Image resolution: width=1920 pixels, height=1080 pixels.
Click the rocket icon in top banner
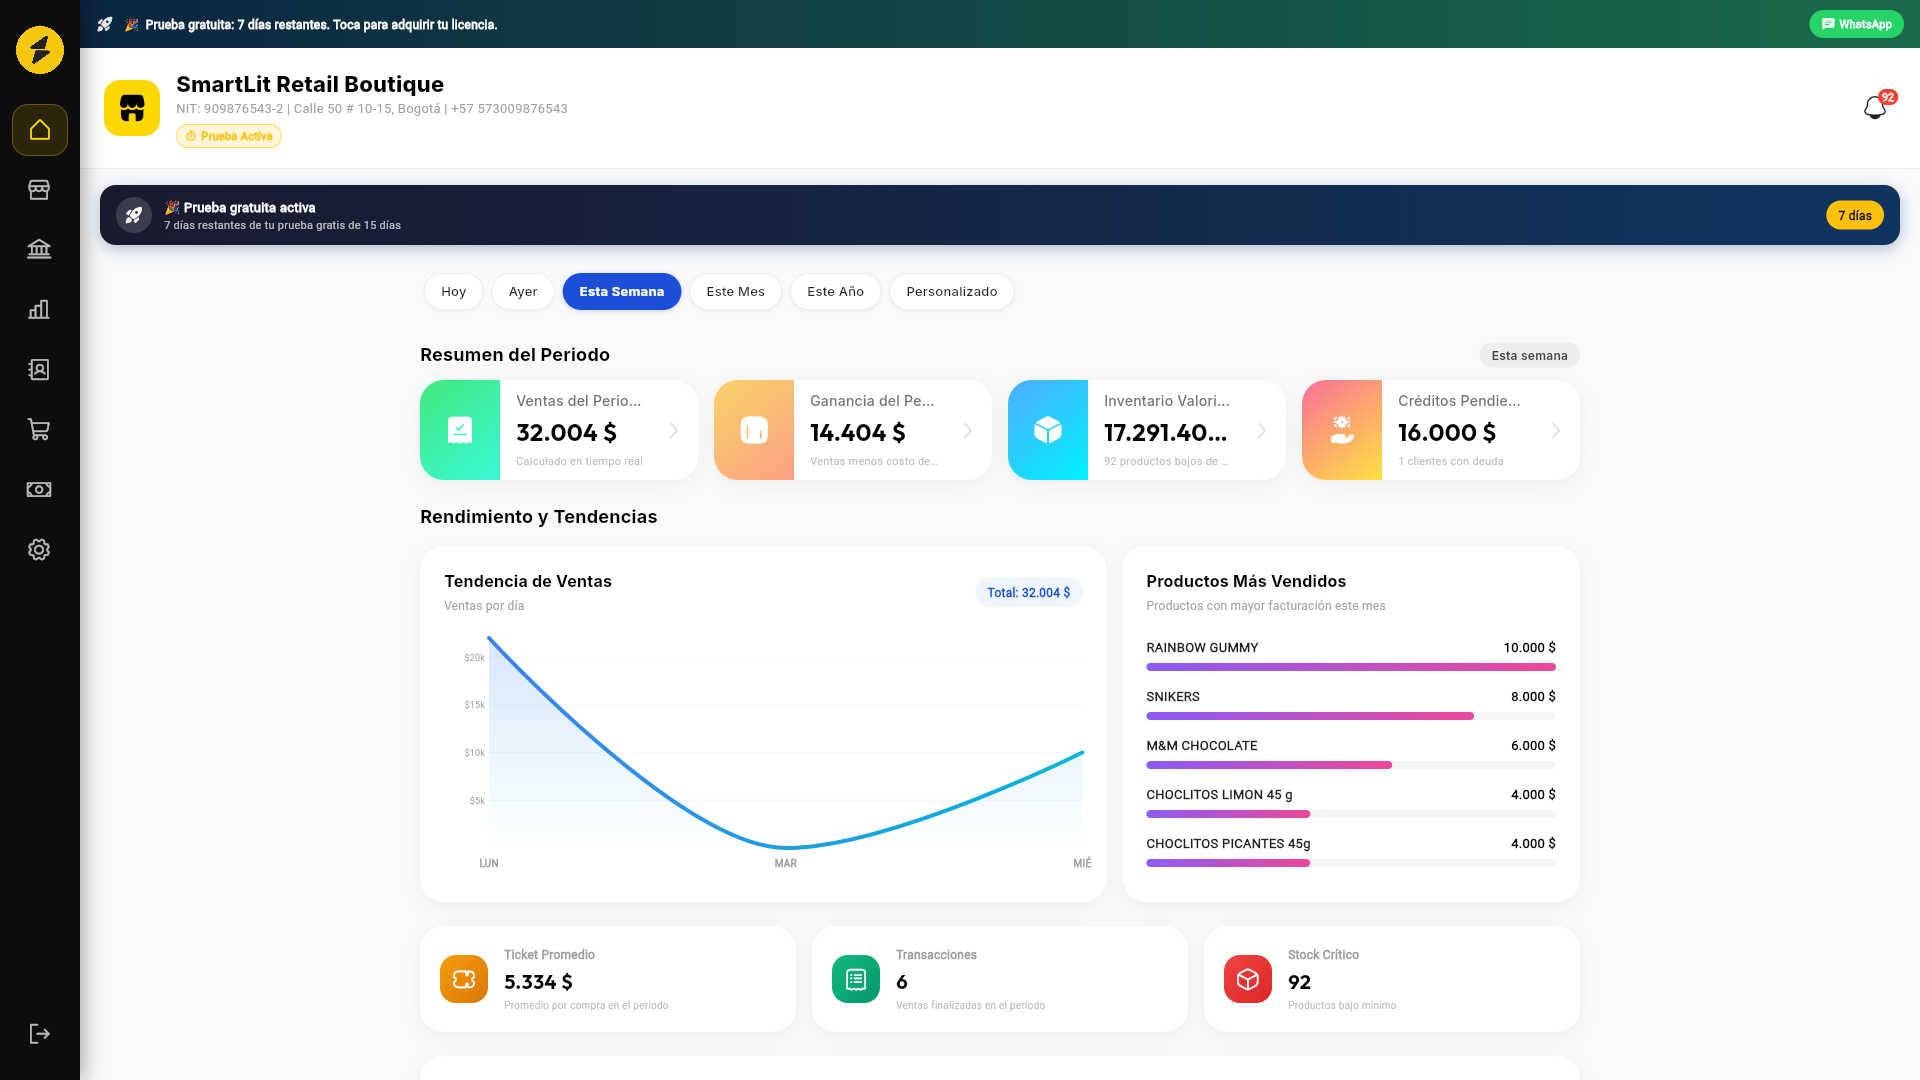click(104, 24)
